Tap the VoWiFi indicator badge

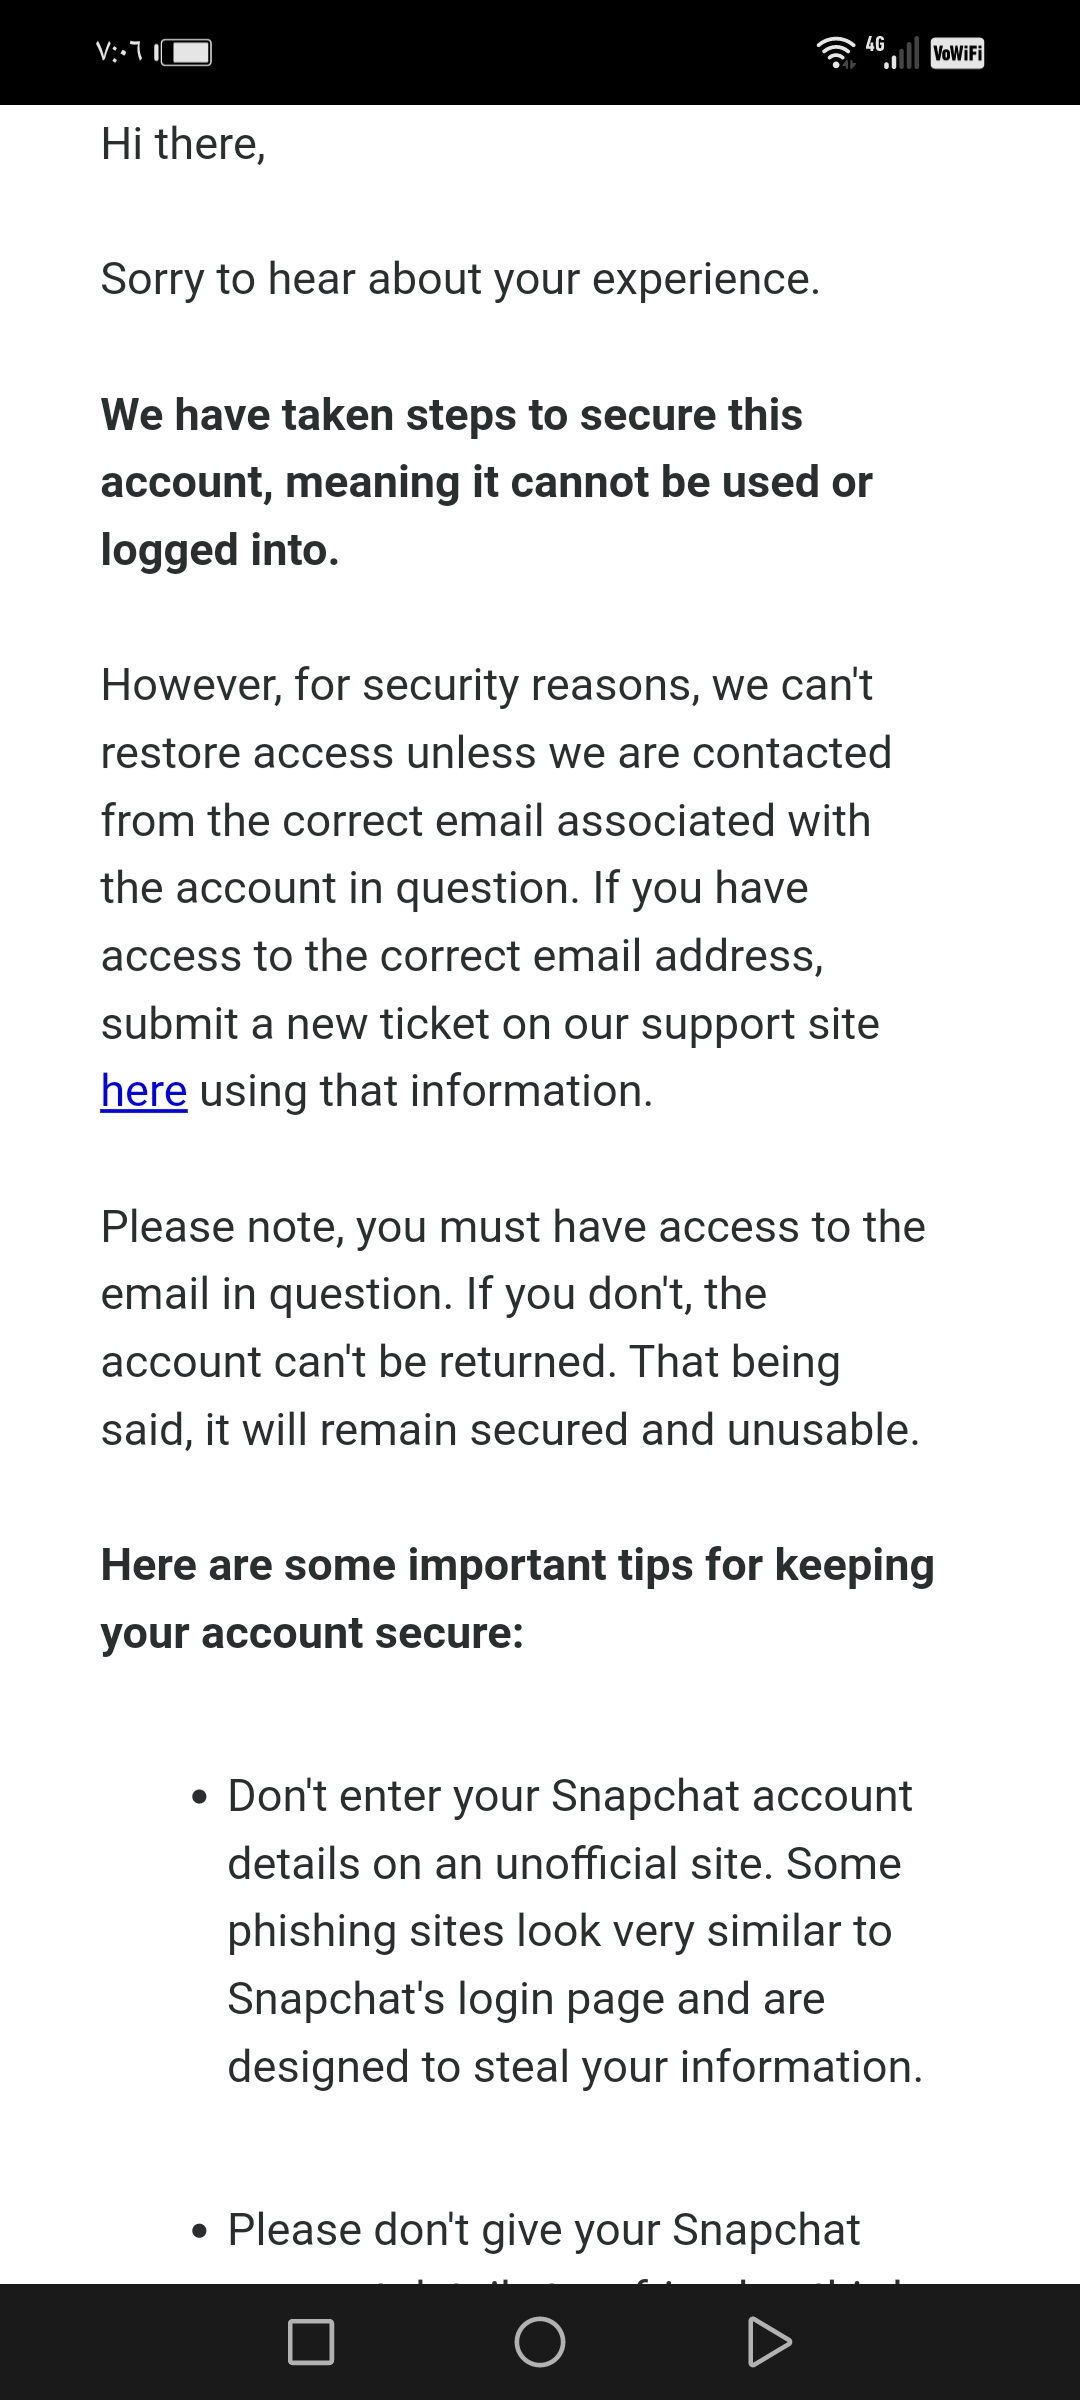pos(957,52)
